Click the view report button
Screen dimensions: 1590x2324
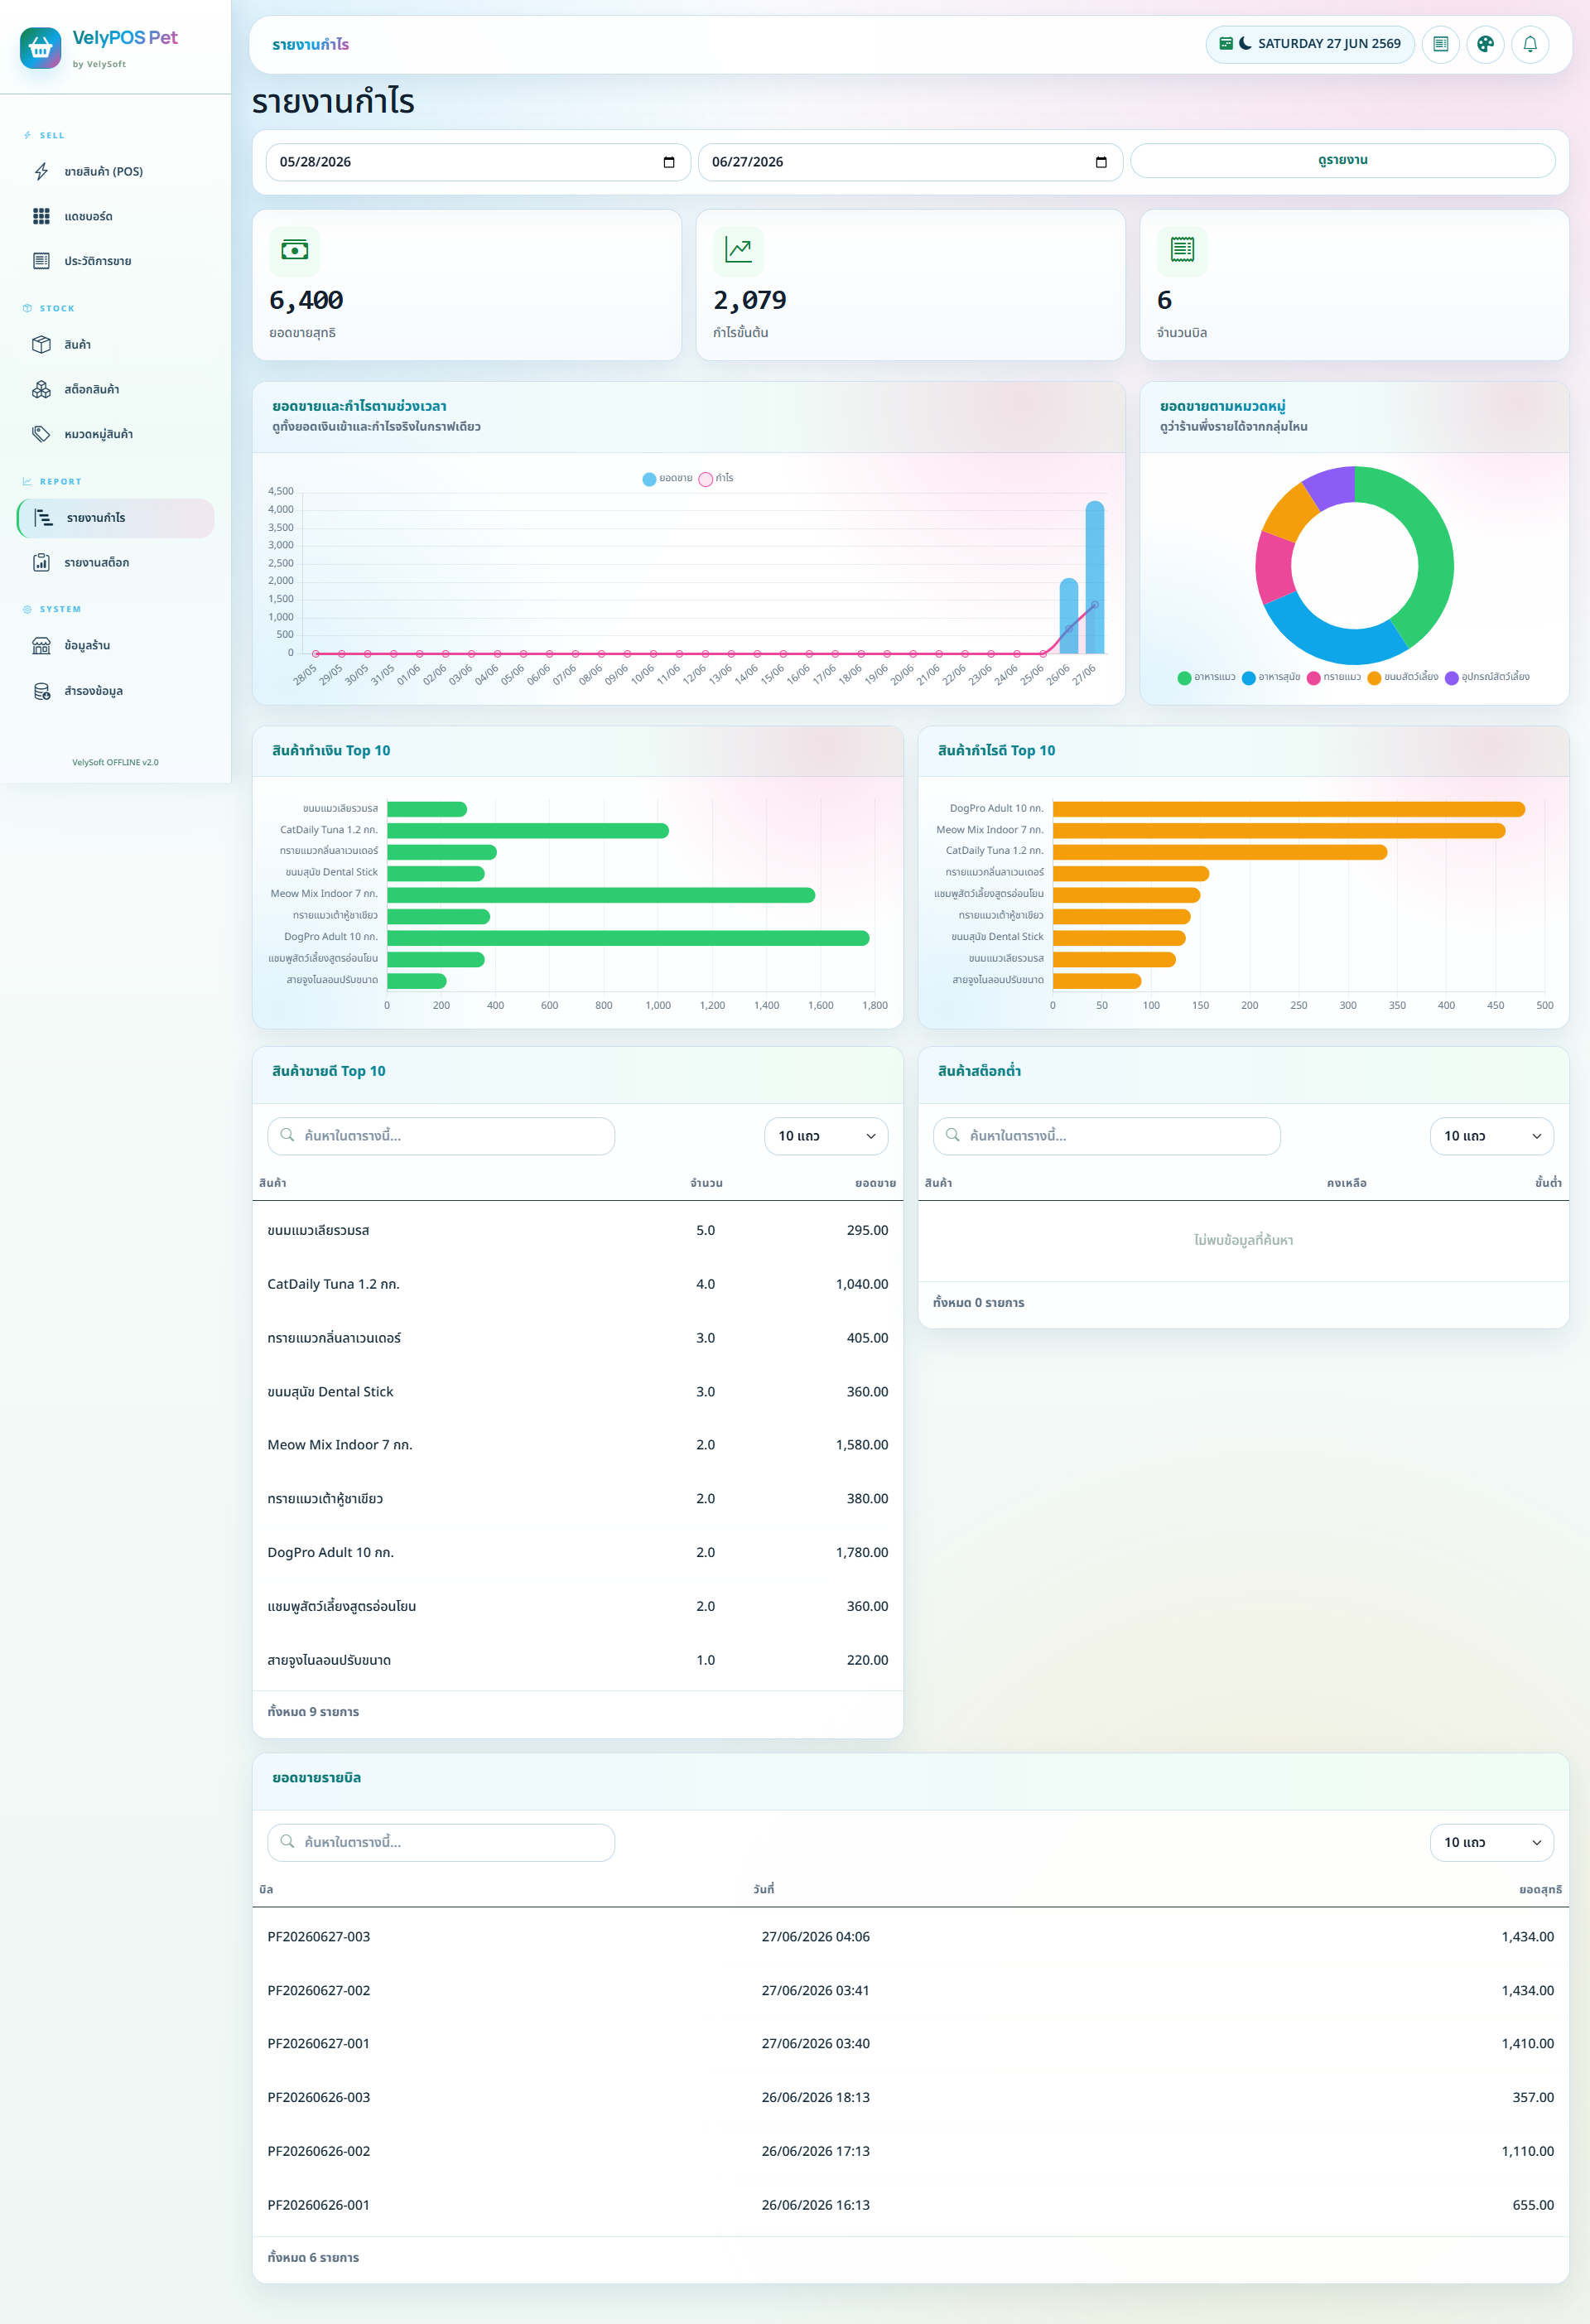tap(1342, 160)
